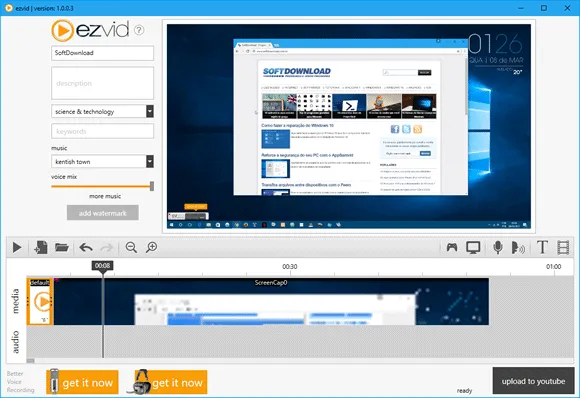Viewport: 580px width, 398px height.
Task: Start screen capture with monitor icon
Action: [473, 247]
